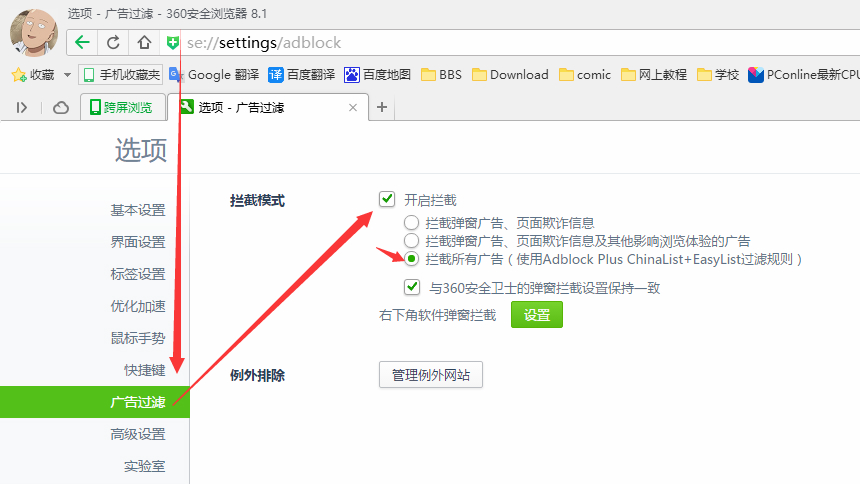This screenshot has height=484, width=860.
Task: Click the reload page icon
Action: tap(113, 43)
